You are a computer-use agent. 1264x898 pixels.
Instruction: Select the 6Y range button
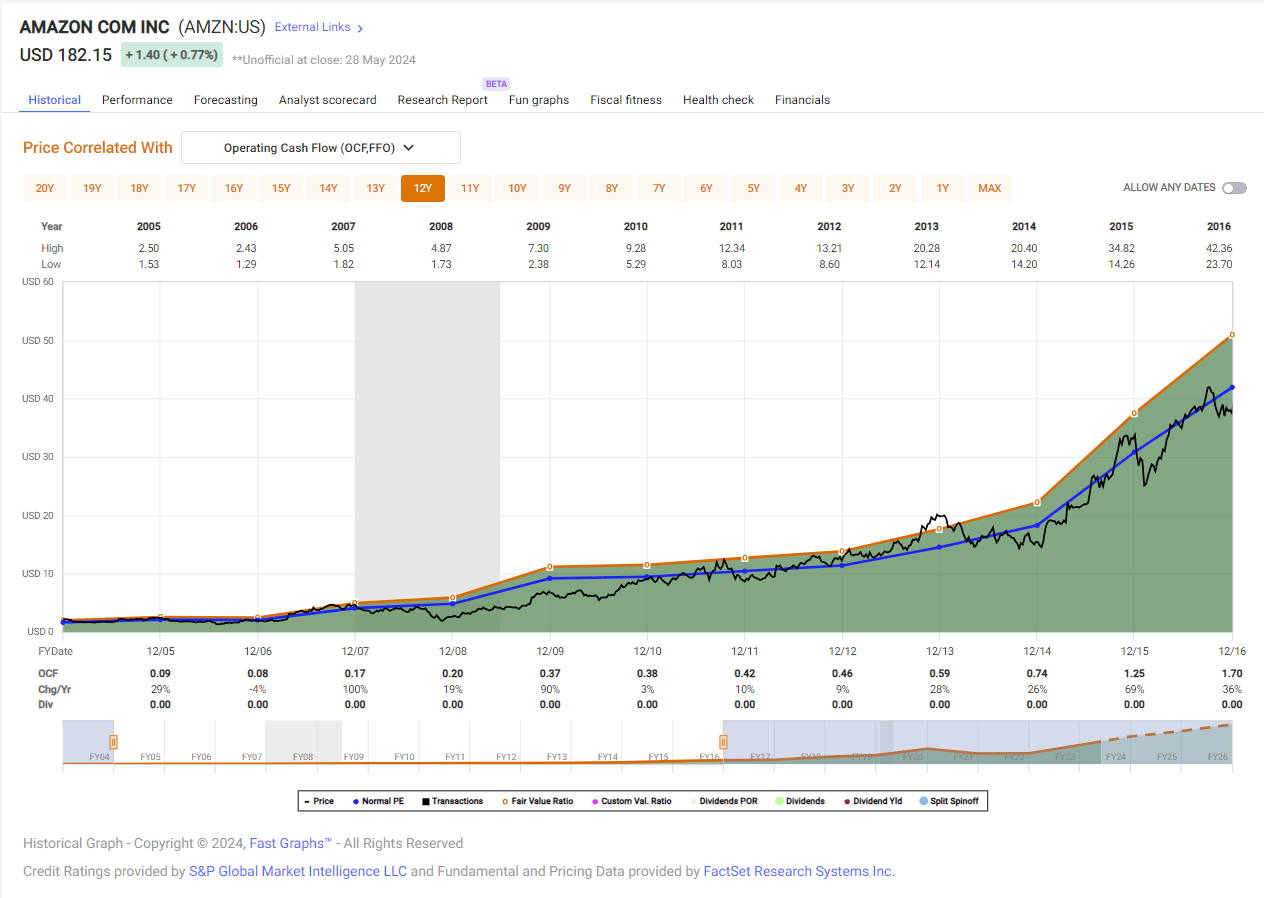tap(706, 188)
